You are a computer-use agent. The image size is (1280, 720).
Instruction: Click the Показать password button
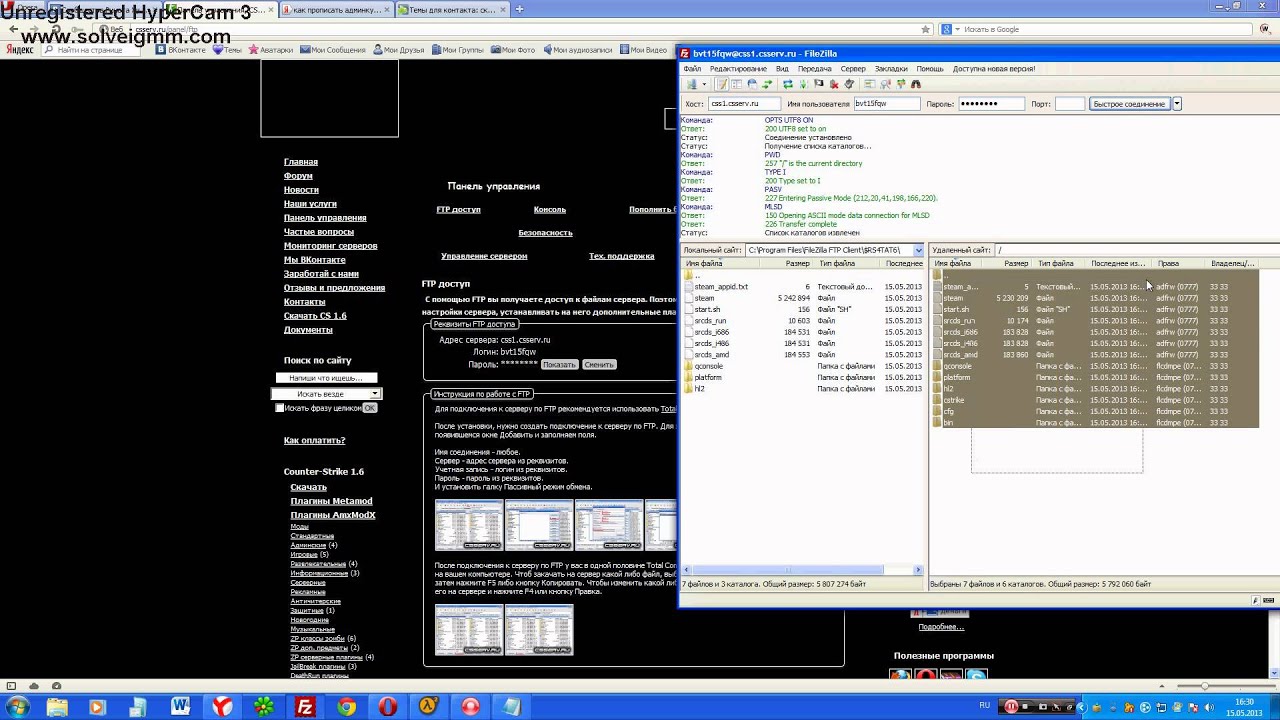tap(560, 364)
